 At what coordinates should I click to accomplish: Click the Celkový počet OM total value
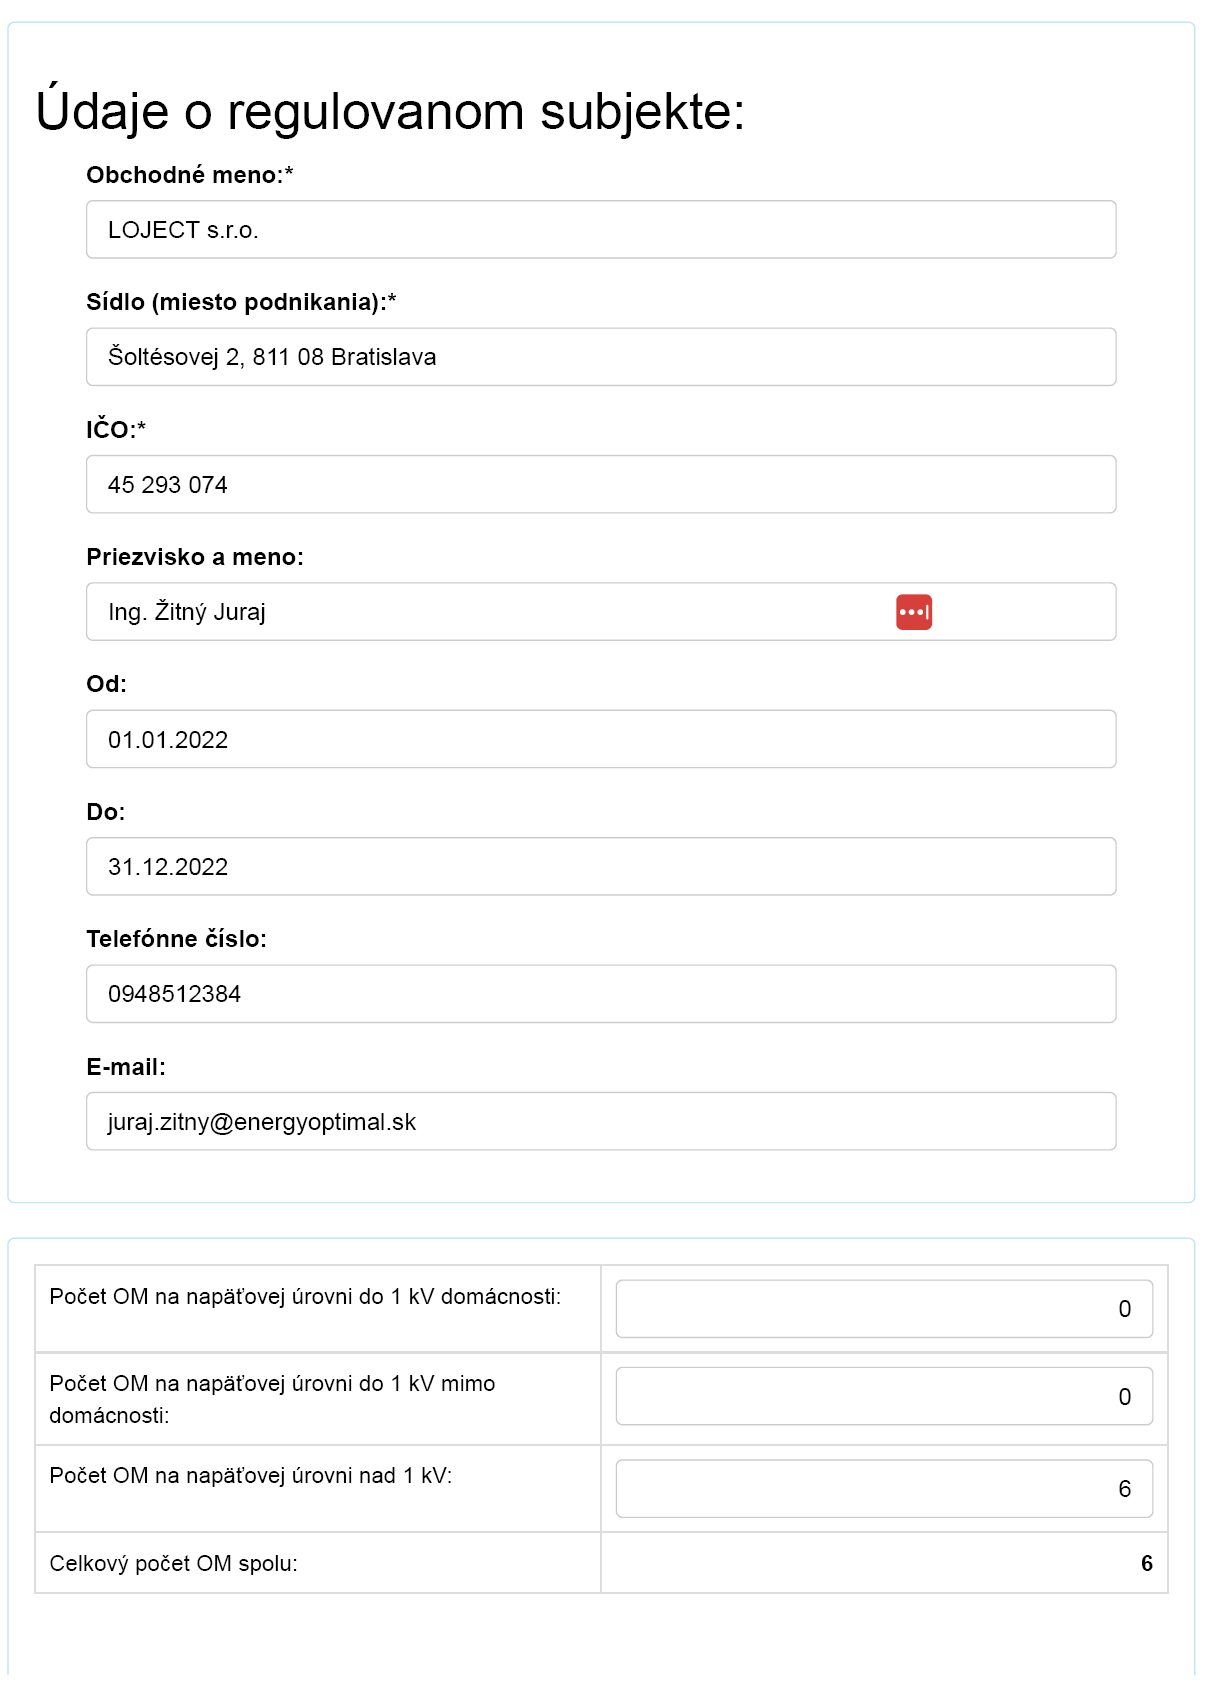(1146, 1564)
